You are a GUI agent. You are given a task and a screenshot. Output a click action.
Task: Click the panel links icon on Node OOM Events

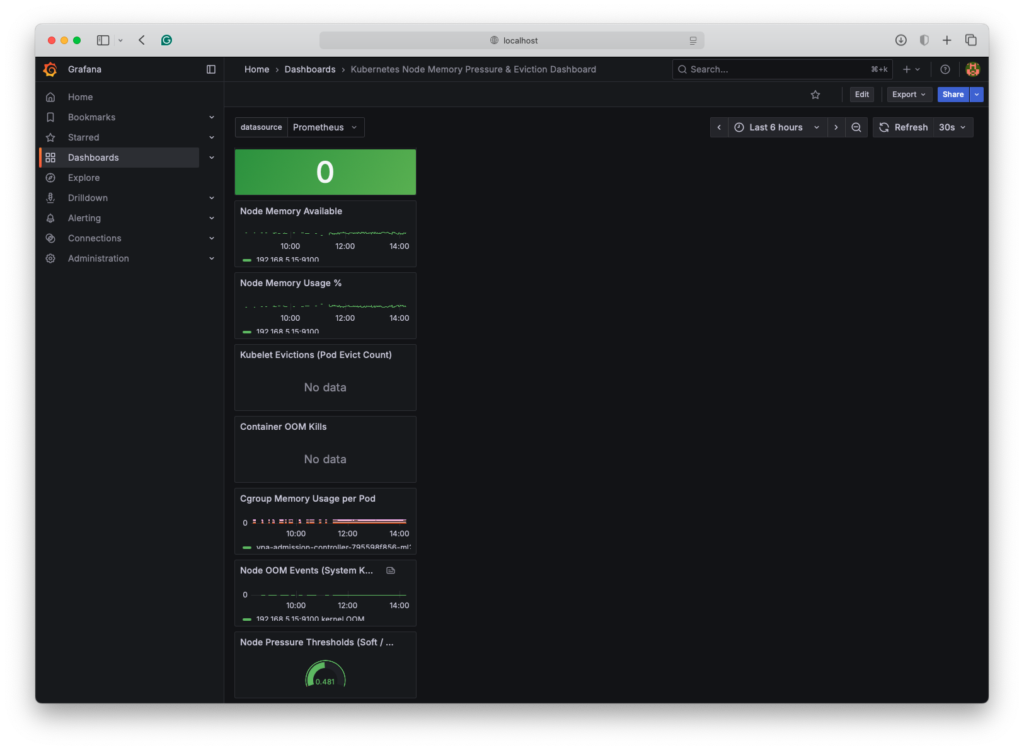tap(390, 570)
